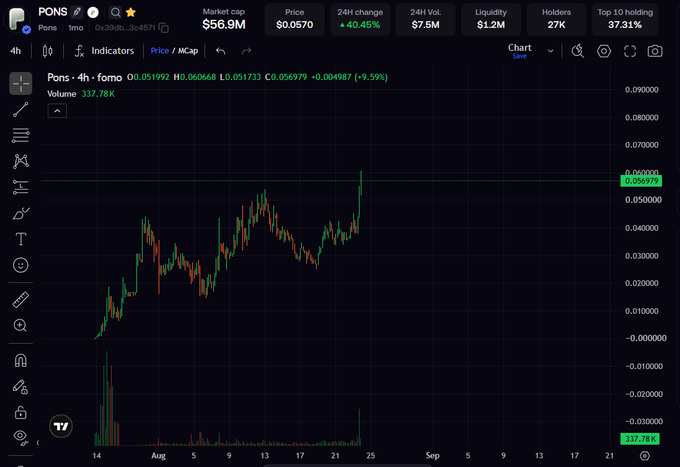Toggle the favorite star for PONS
This screenshot has height=467, width=680.
coord(131,13)
